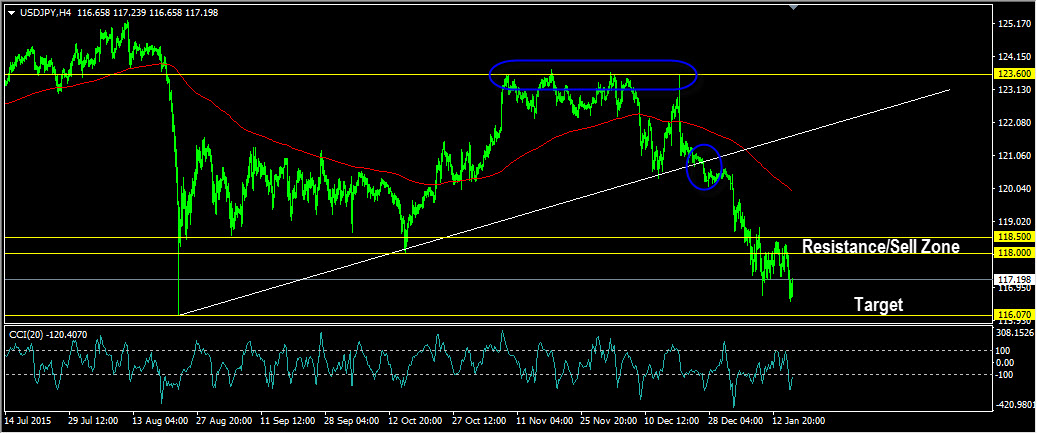Click the 11 Nov 04:00 date label
1037x434 pixels.
tap(546, 421)
